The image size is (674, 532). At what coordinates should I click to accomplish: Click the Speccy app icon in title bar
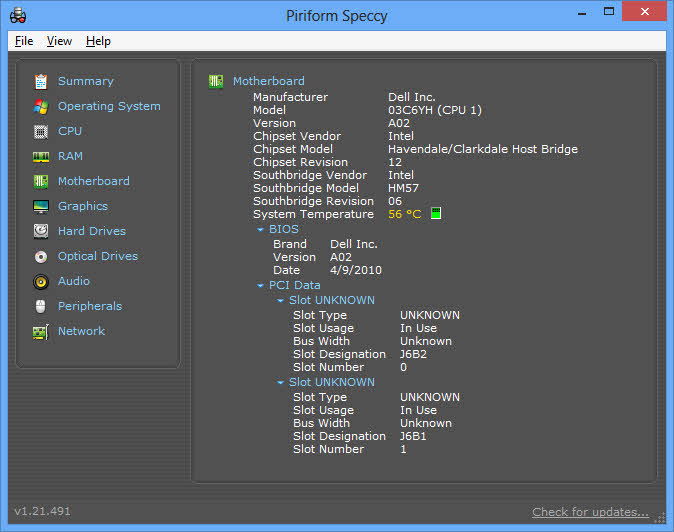coord(18,16)
